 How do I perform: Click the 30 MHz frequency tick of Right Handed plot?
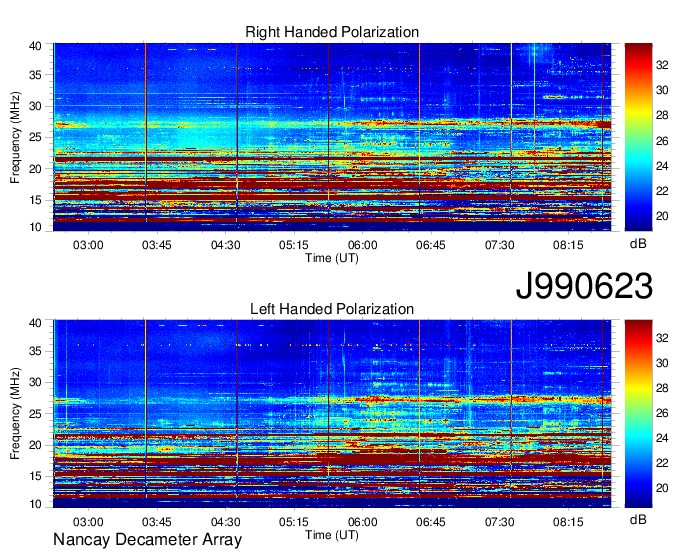(35, 106)
